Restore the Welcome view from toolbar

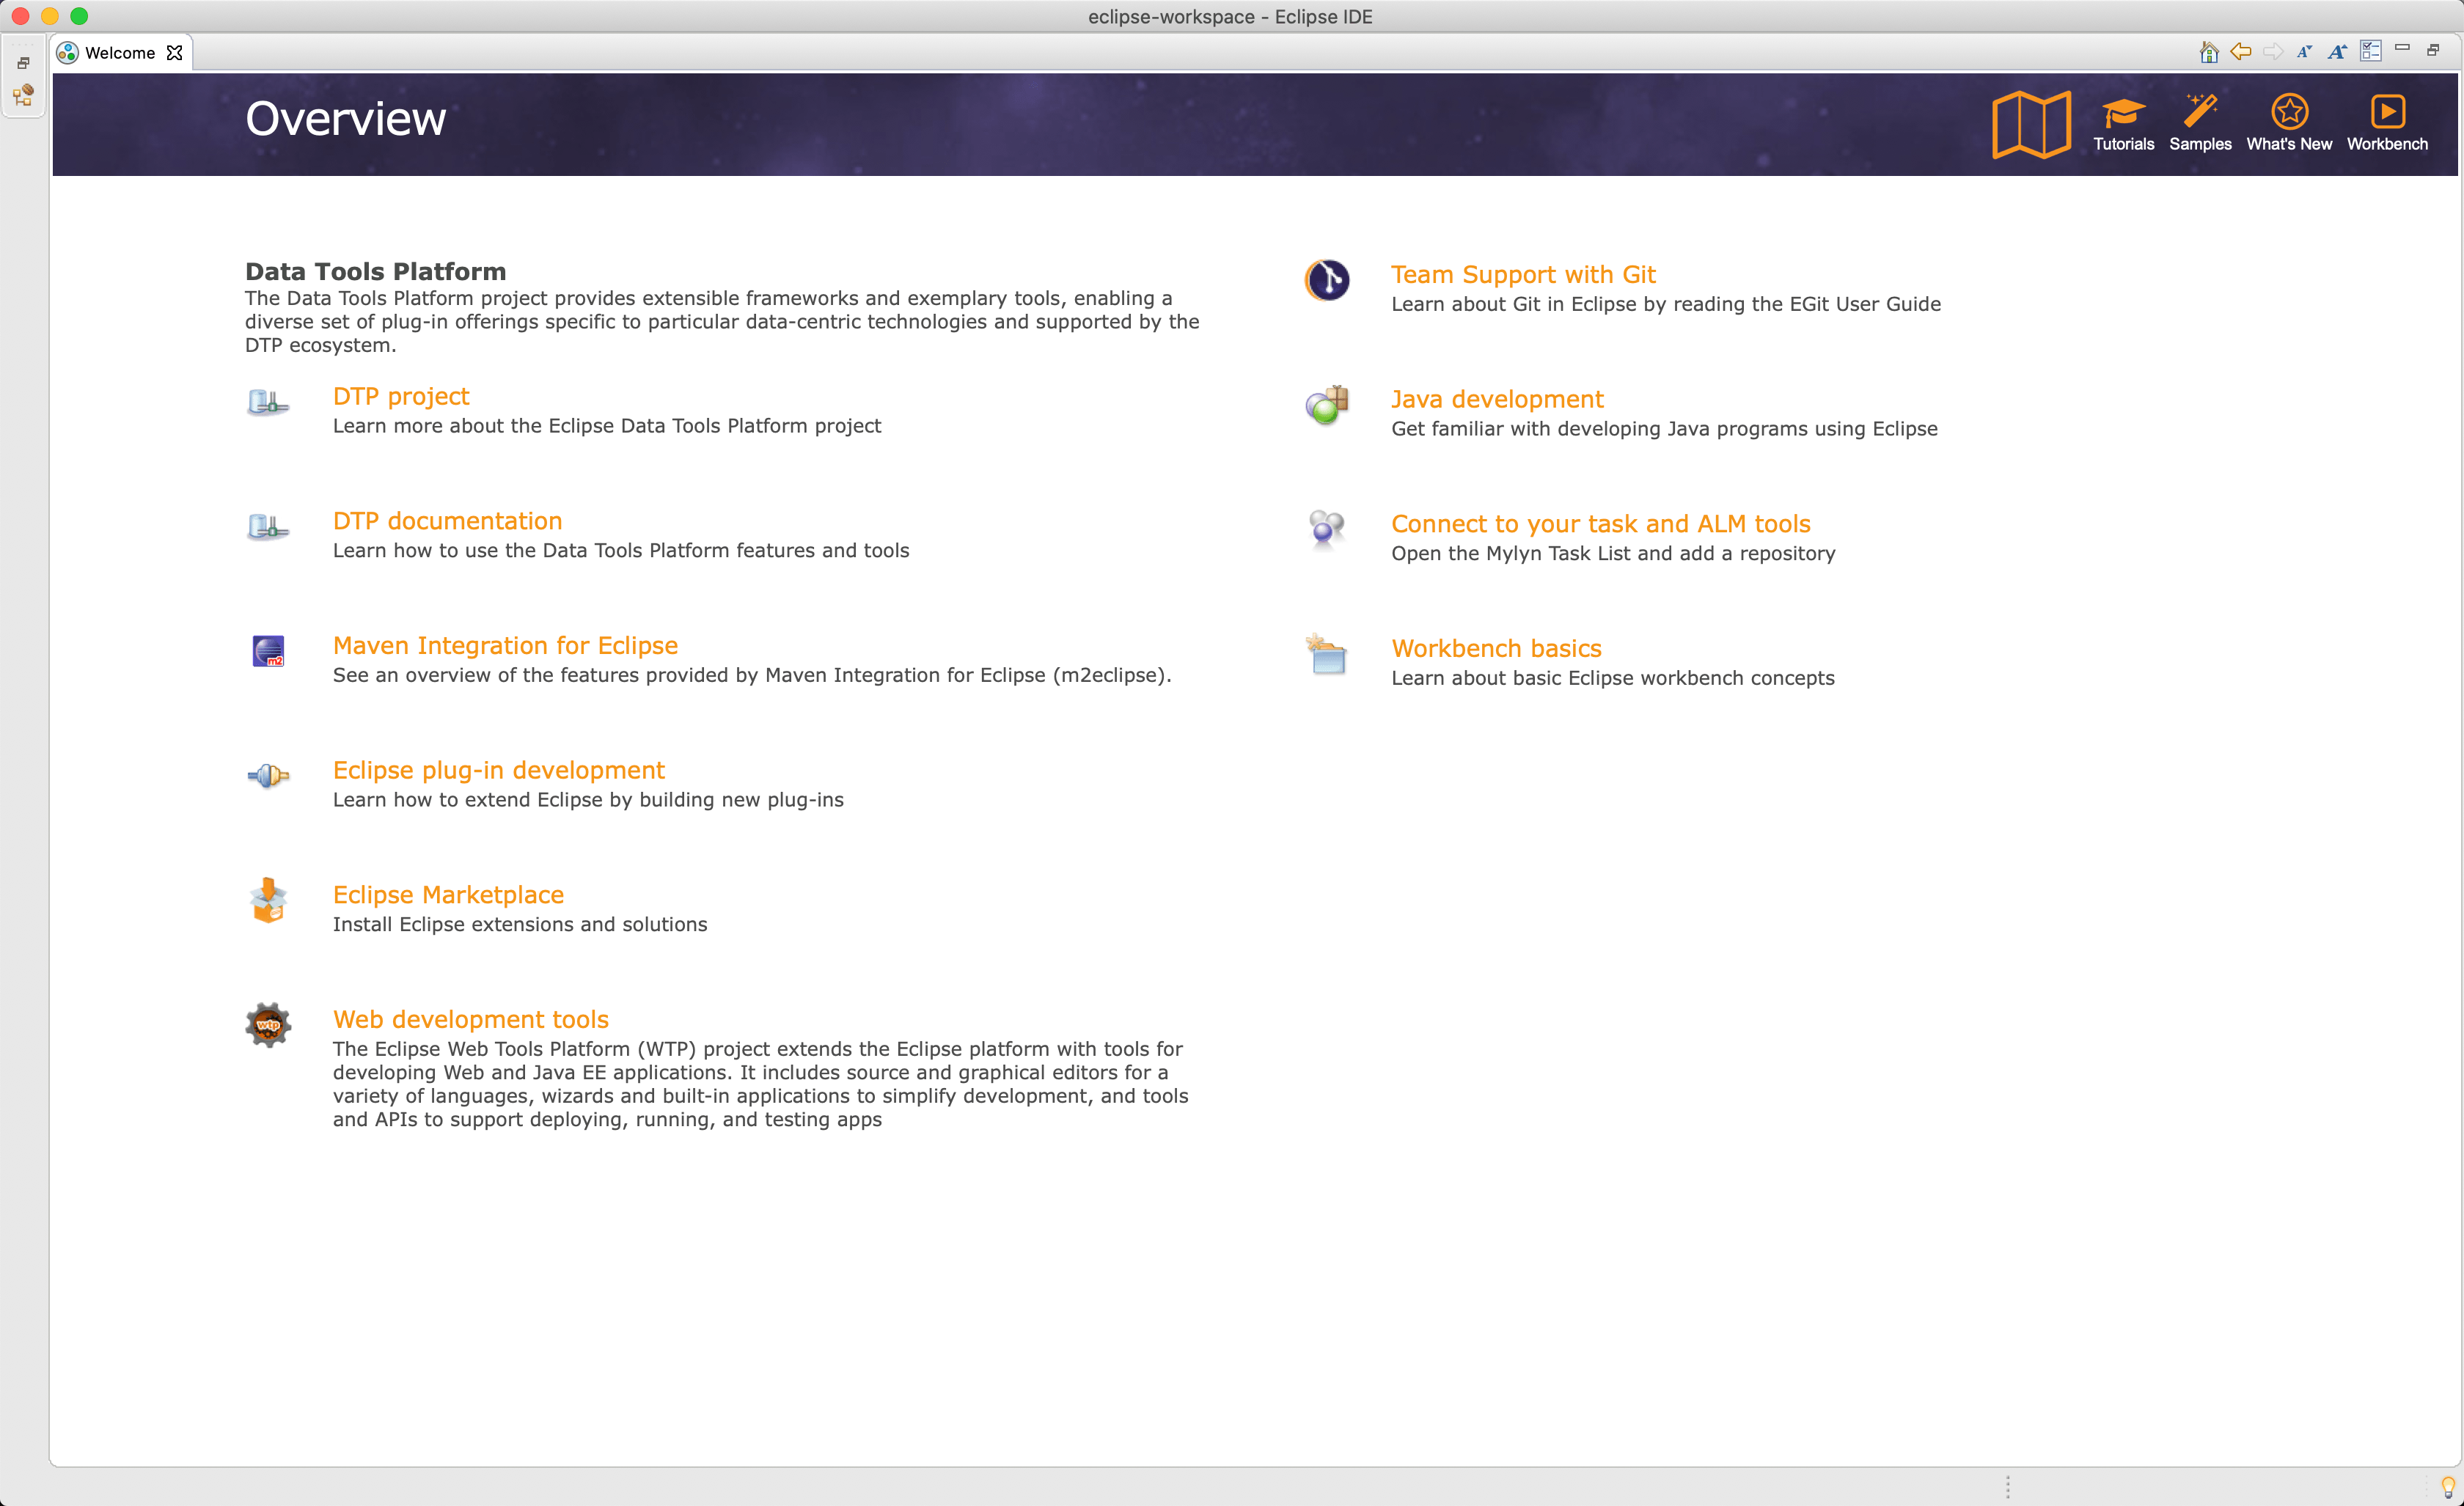pyautogui.click(x=2434, y=49)
